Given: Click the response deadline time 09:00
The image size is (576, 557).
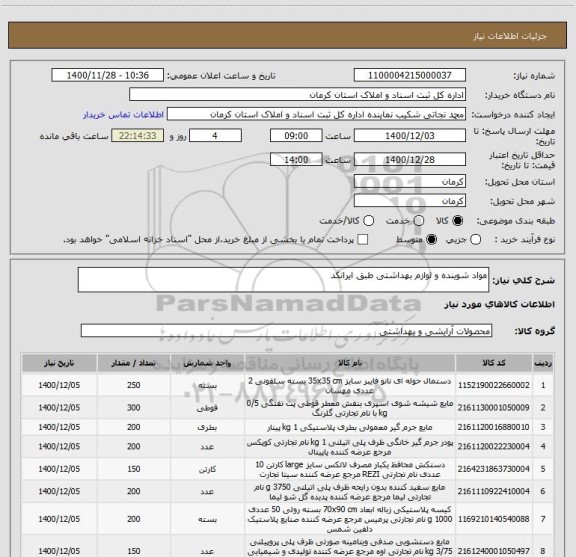Looking at the screenshot, I should tap(296, 136).
